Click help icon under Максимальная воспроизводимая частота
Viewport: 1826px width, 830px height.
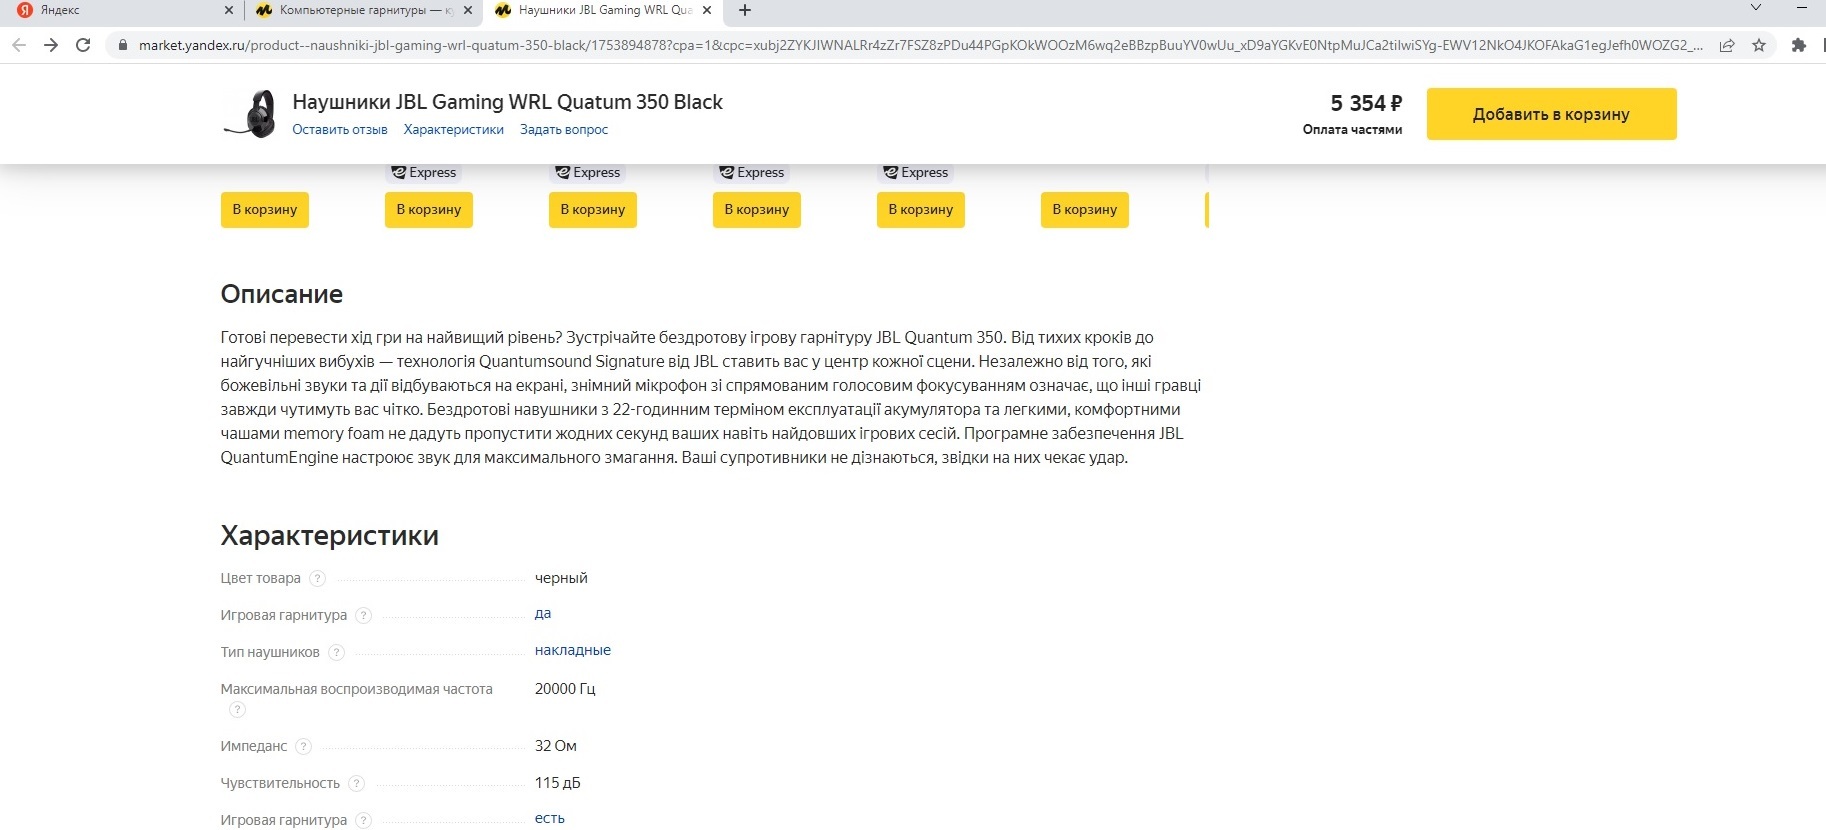(x=237, y=709)
